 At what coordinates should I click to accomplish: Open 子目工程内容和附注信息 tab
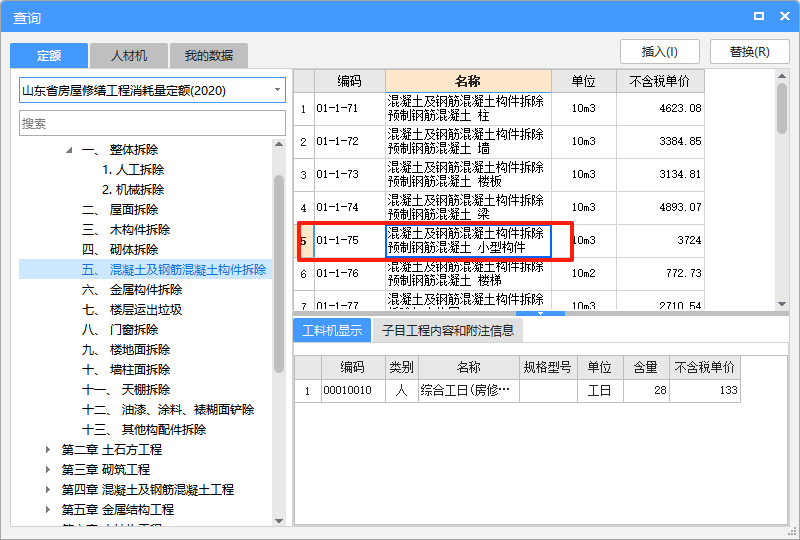point(447,331)
